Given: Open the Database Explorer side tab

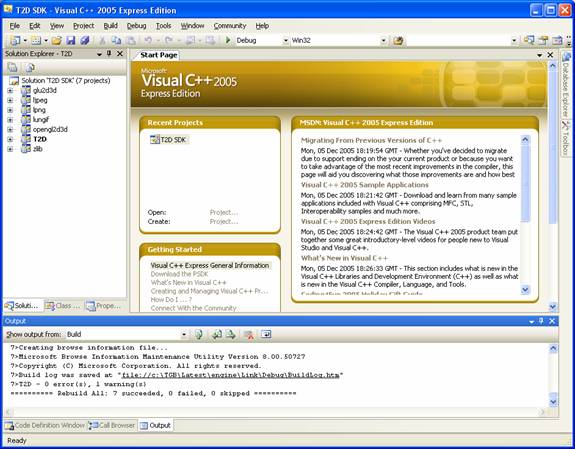Looking at the screenshot, I should pyautogui.click(x=566, y=84).
